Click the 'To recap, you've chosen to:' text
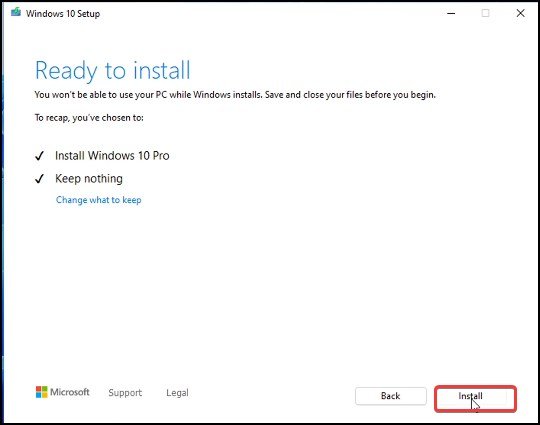540x425 pixels. click(89, 118)
